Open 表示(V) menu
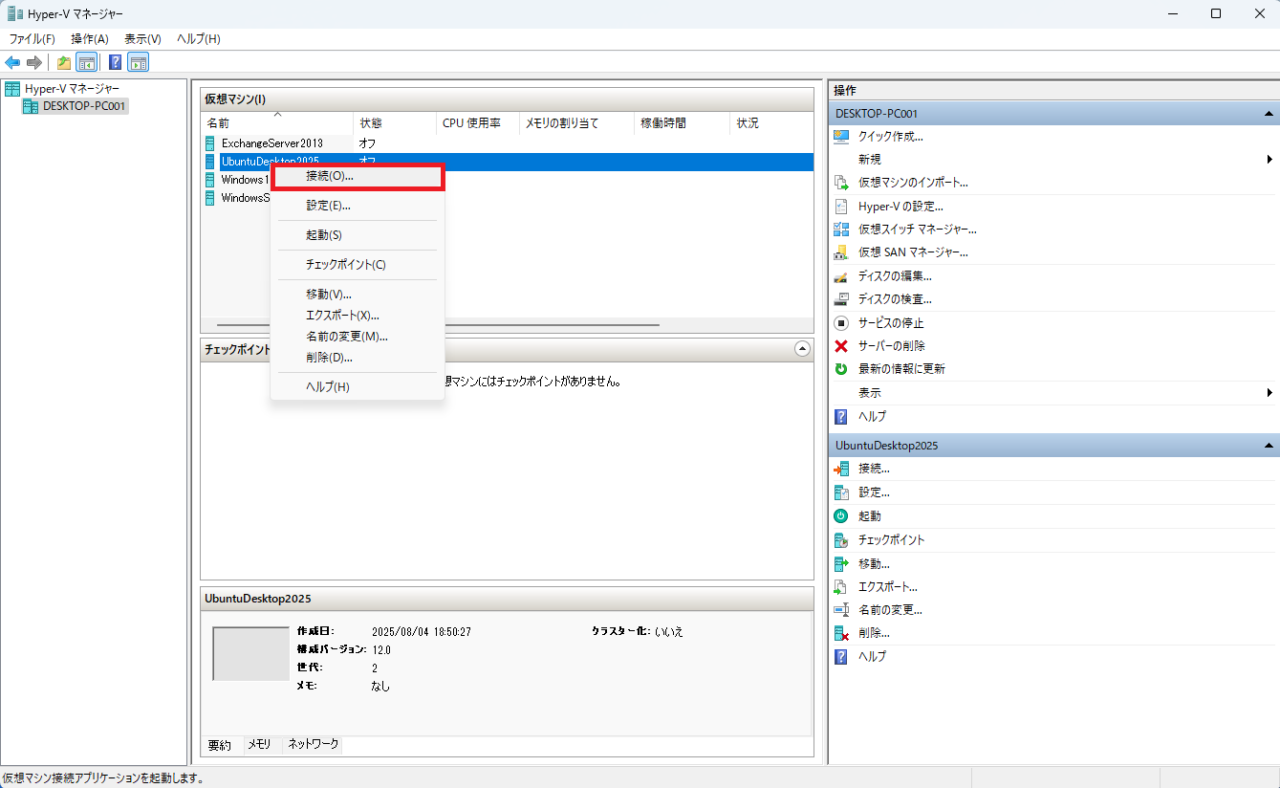The height and width of the screenshot is (788, 1280). click(143, 39)
